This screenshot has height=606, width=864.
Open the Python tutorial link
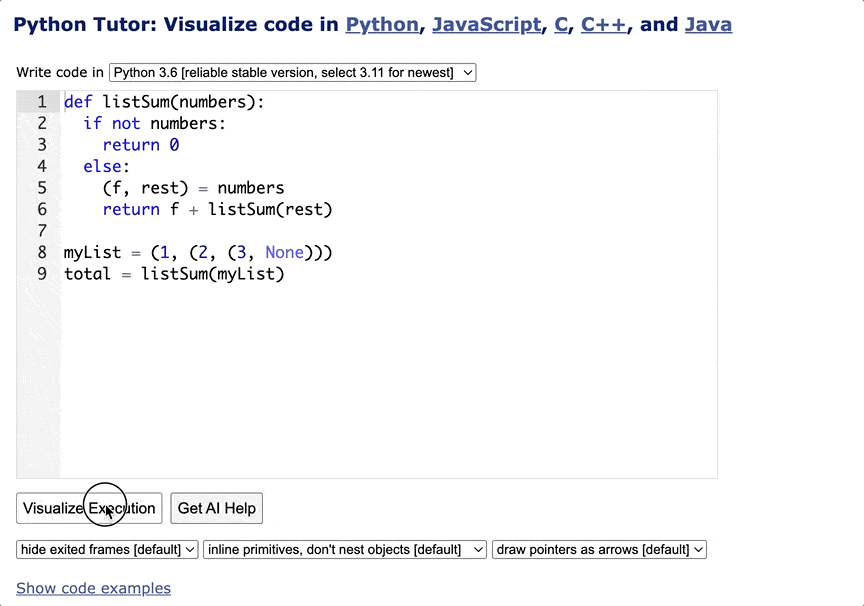(382, 24)
